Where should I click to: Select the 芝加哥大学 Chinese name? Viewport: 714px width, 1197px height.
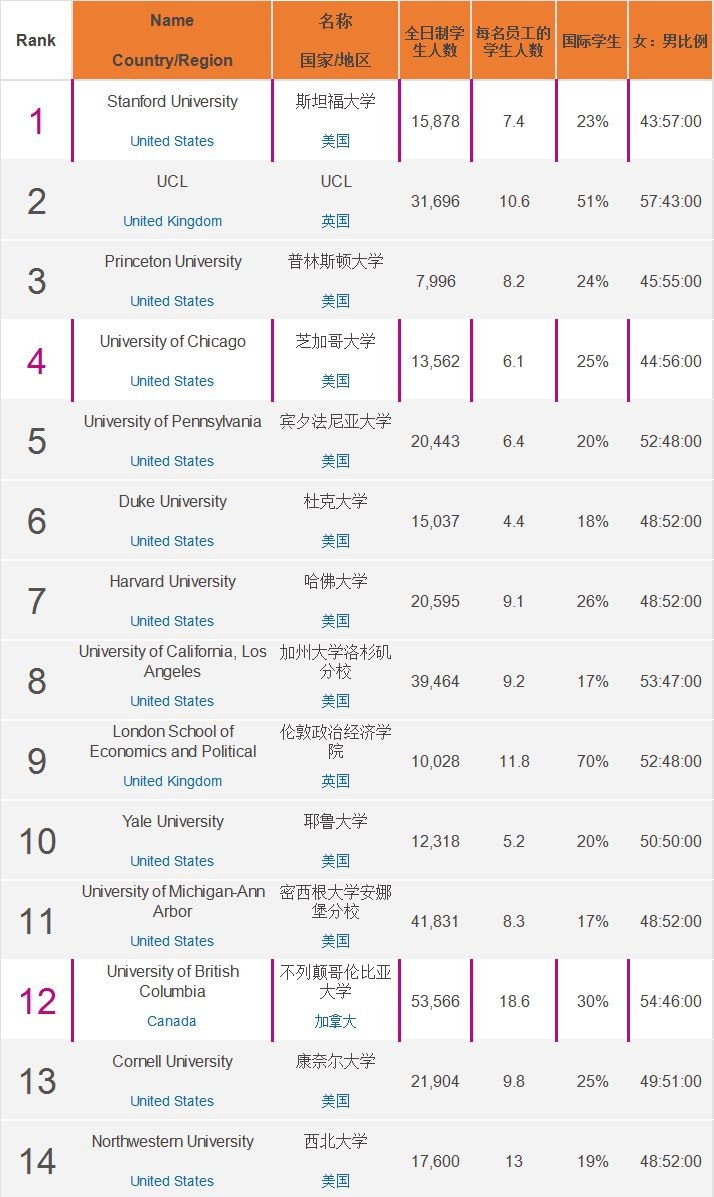pos(336,342)
